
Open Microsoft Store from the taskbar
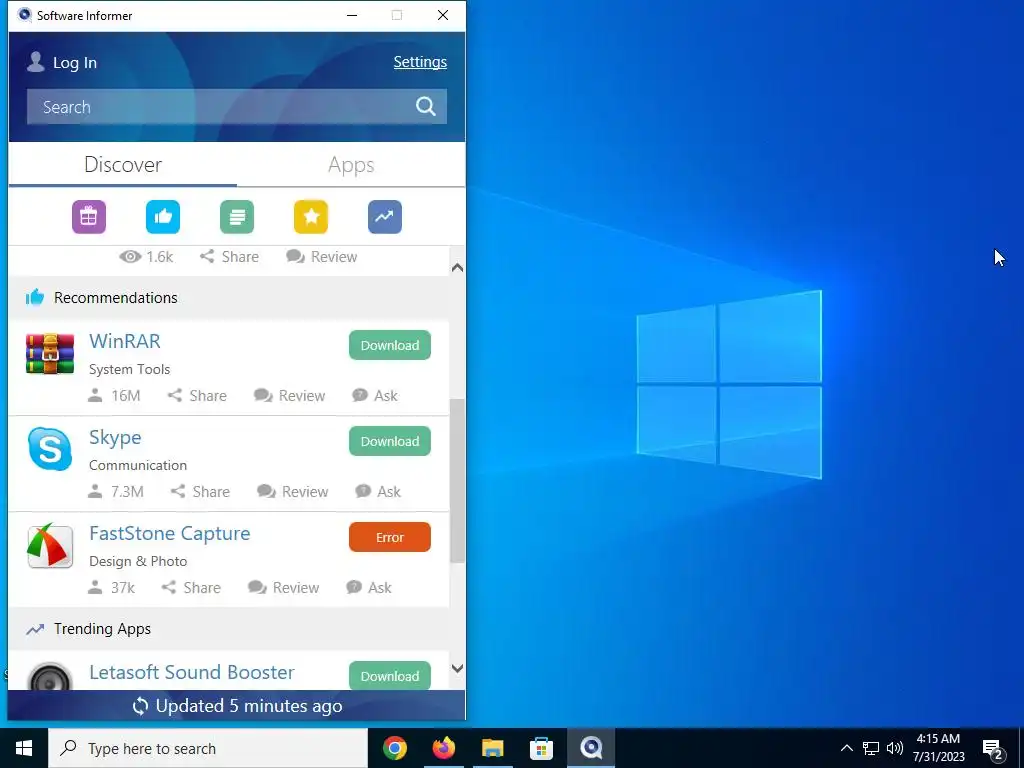[x=541, y=748]
